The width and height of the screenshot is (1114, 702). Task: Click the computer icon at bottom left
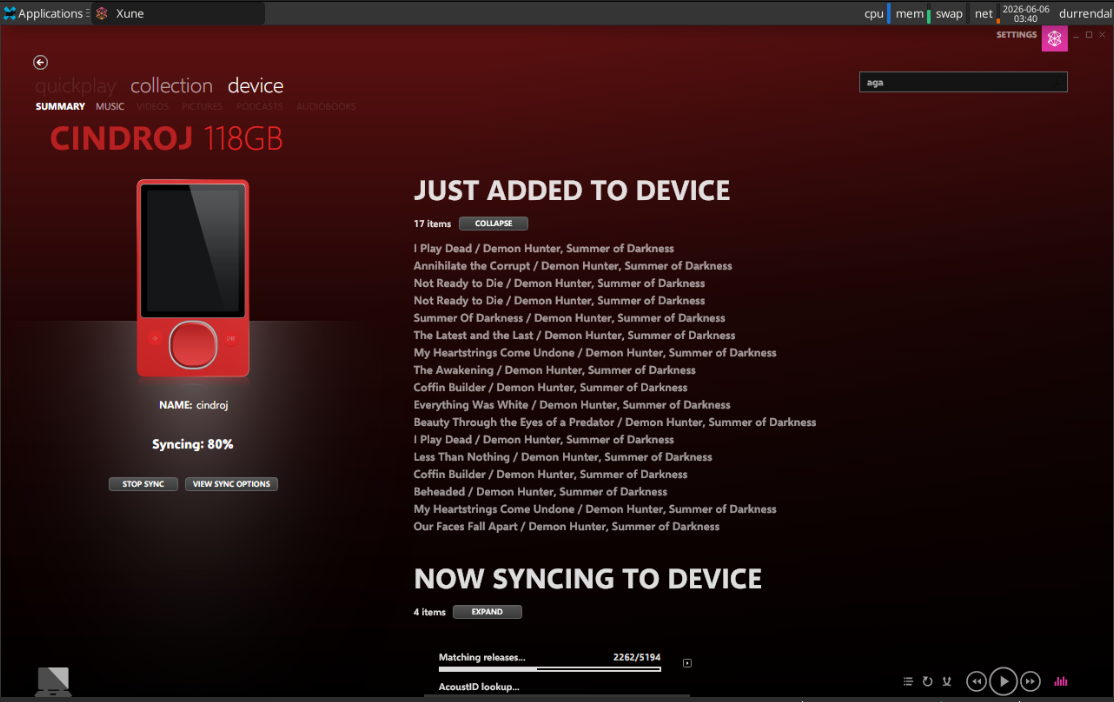pos(53,681)
